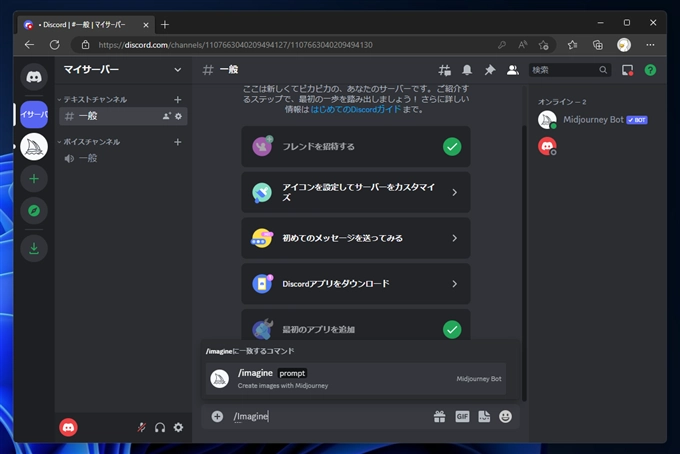Add page to favorites star icon
This screenshot has height=454, width=680.
click(543, 45)
